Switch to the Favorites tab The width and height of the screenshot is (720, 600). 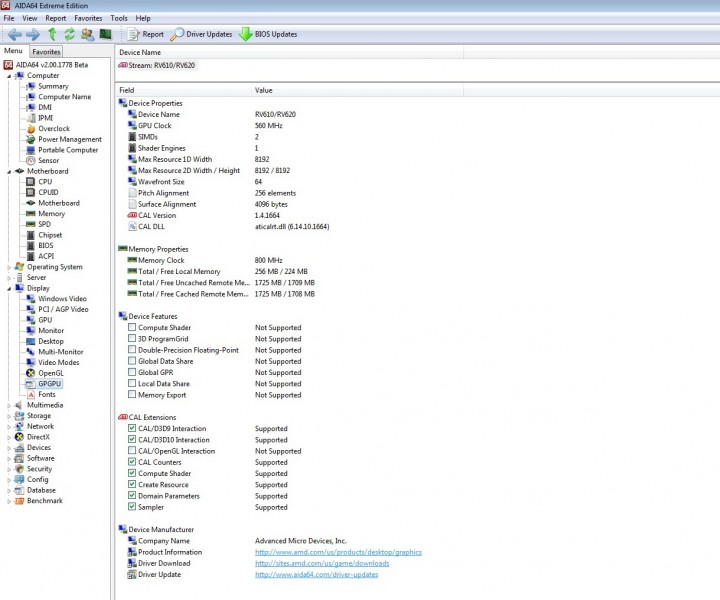point(46,51)
